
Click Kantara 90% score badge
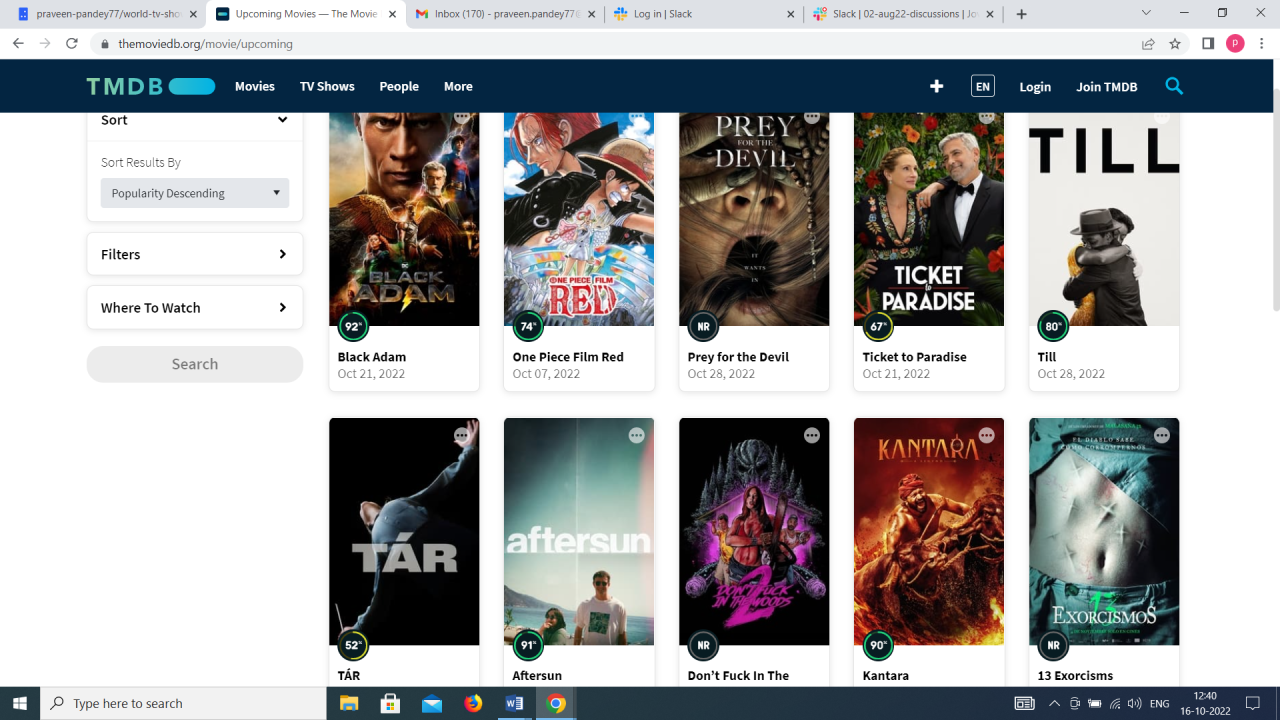point(878,646)
